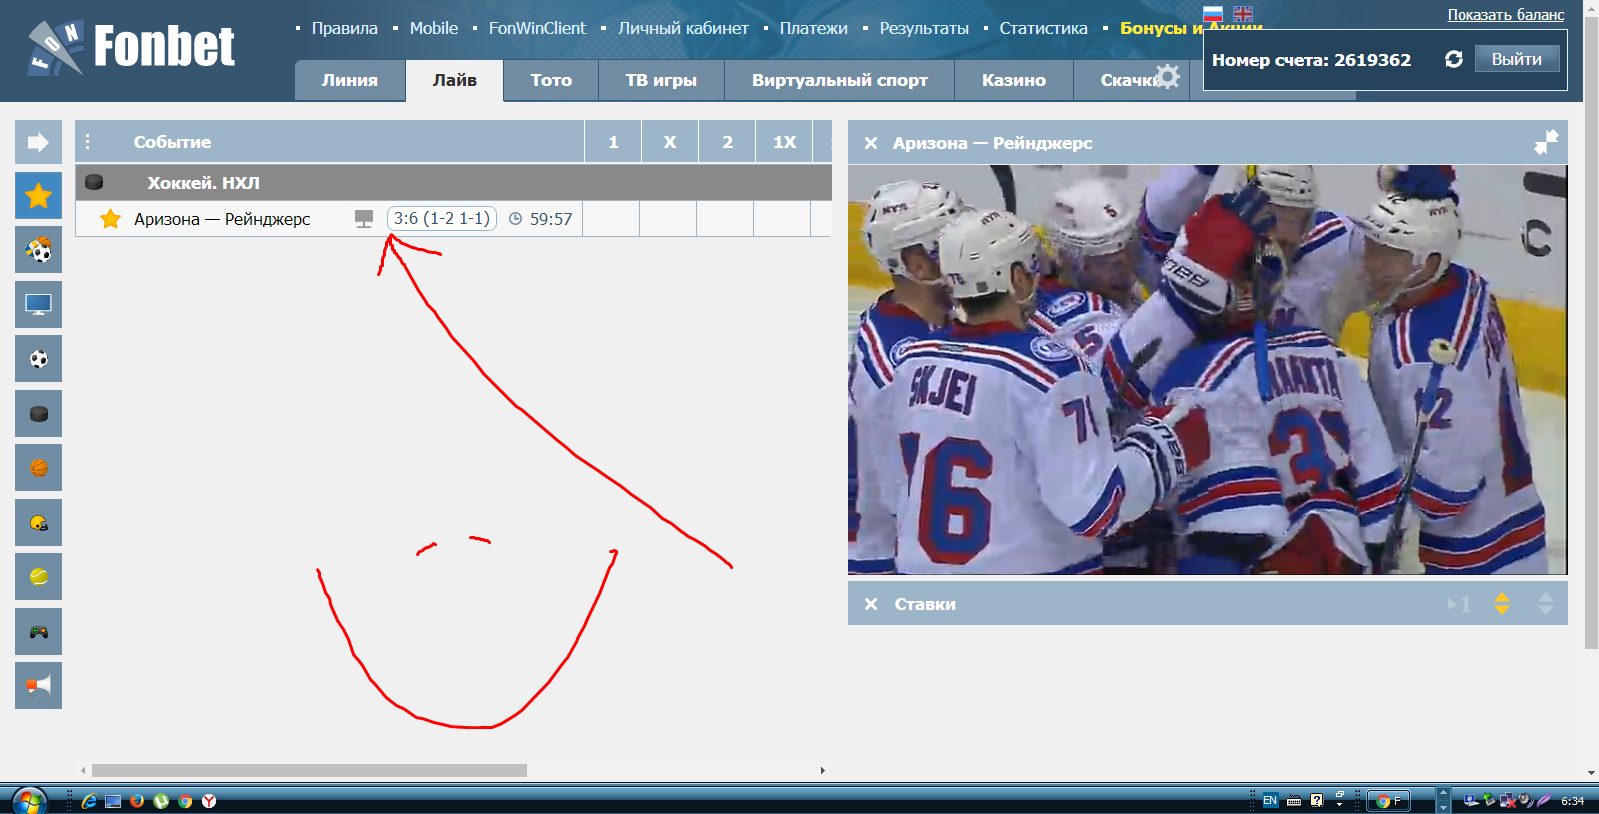Open the Mobile link
The height and width of the screenshot is (814, 1599).
point(434,28)
